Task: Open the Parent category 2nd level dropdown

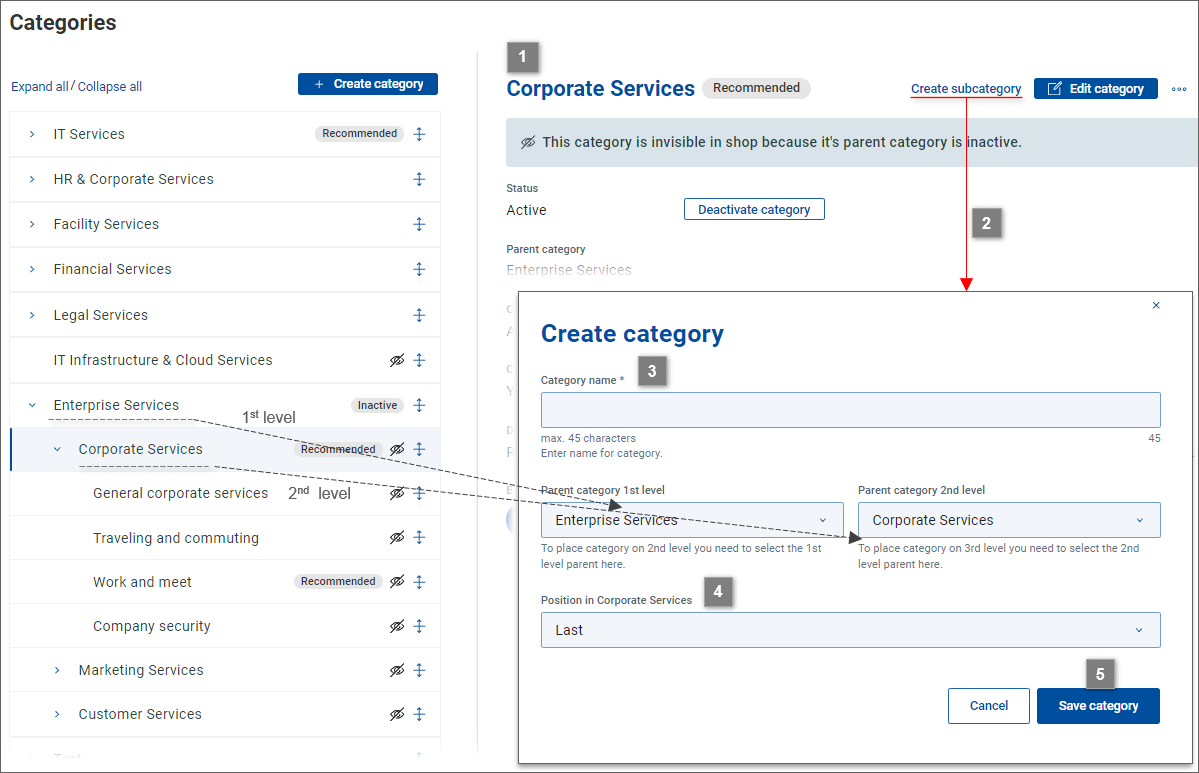Action: coord(1008,520)
